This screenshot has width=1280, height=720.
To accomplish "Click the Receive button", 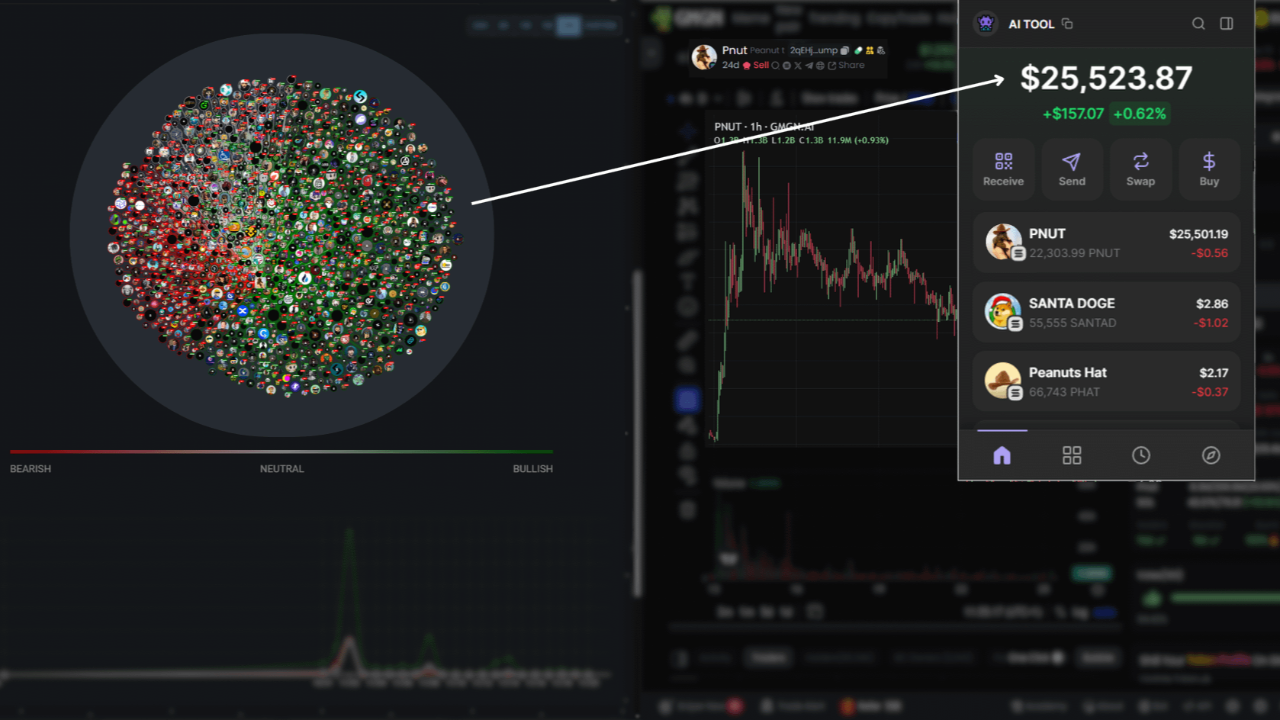I will [x=1003, y=169].
